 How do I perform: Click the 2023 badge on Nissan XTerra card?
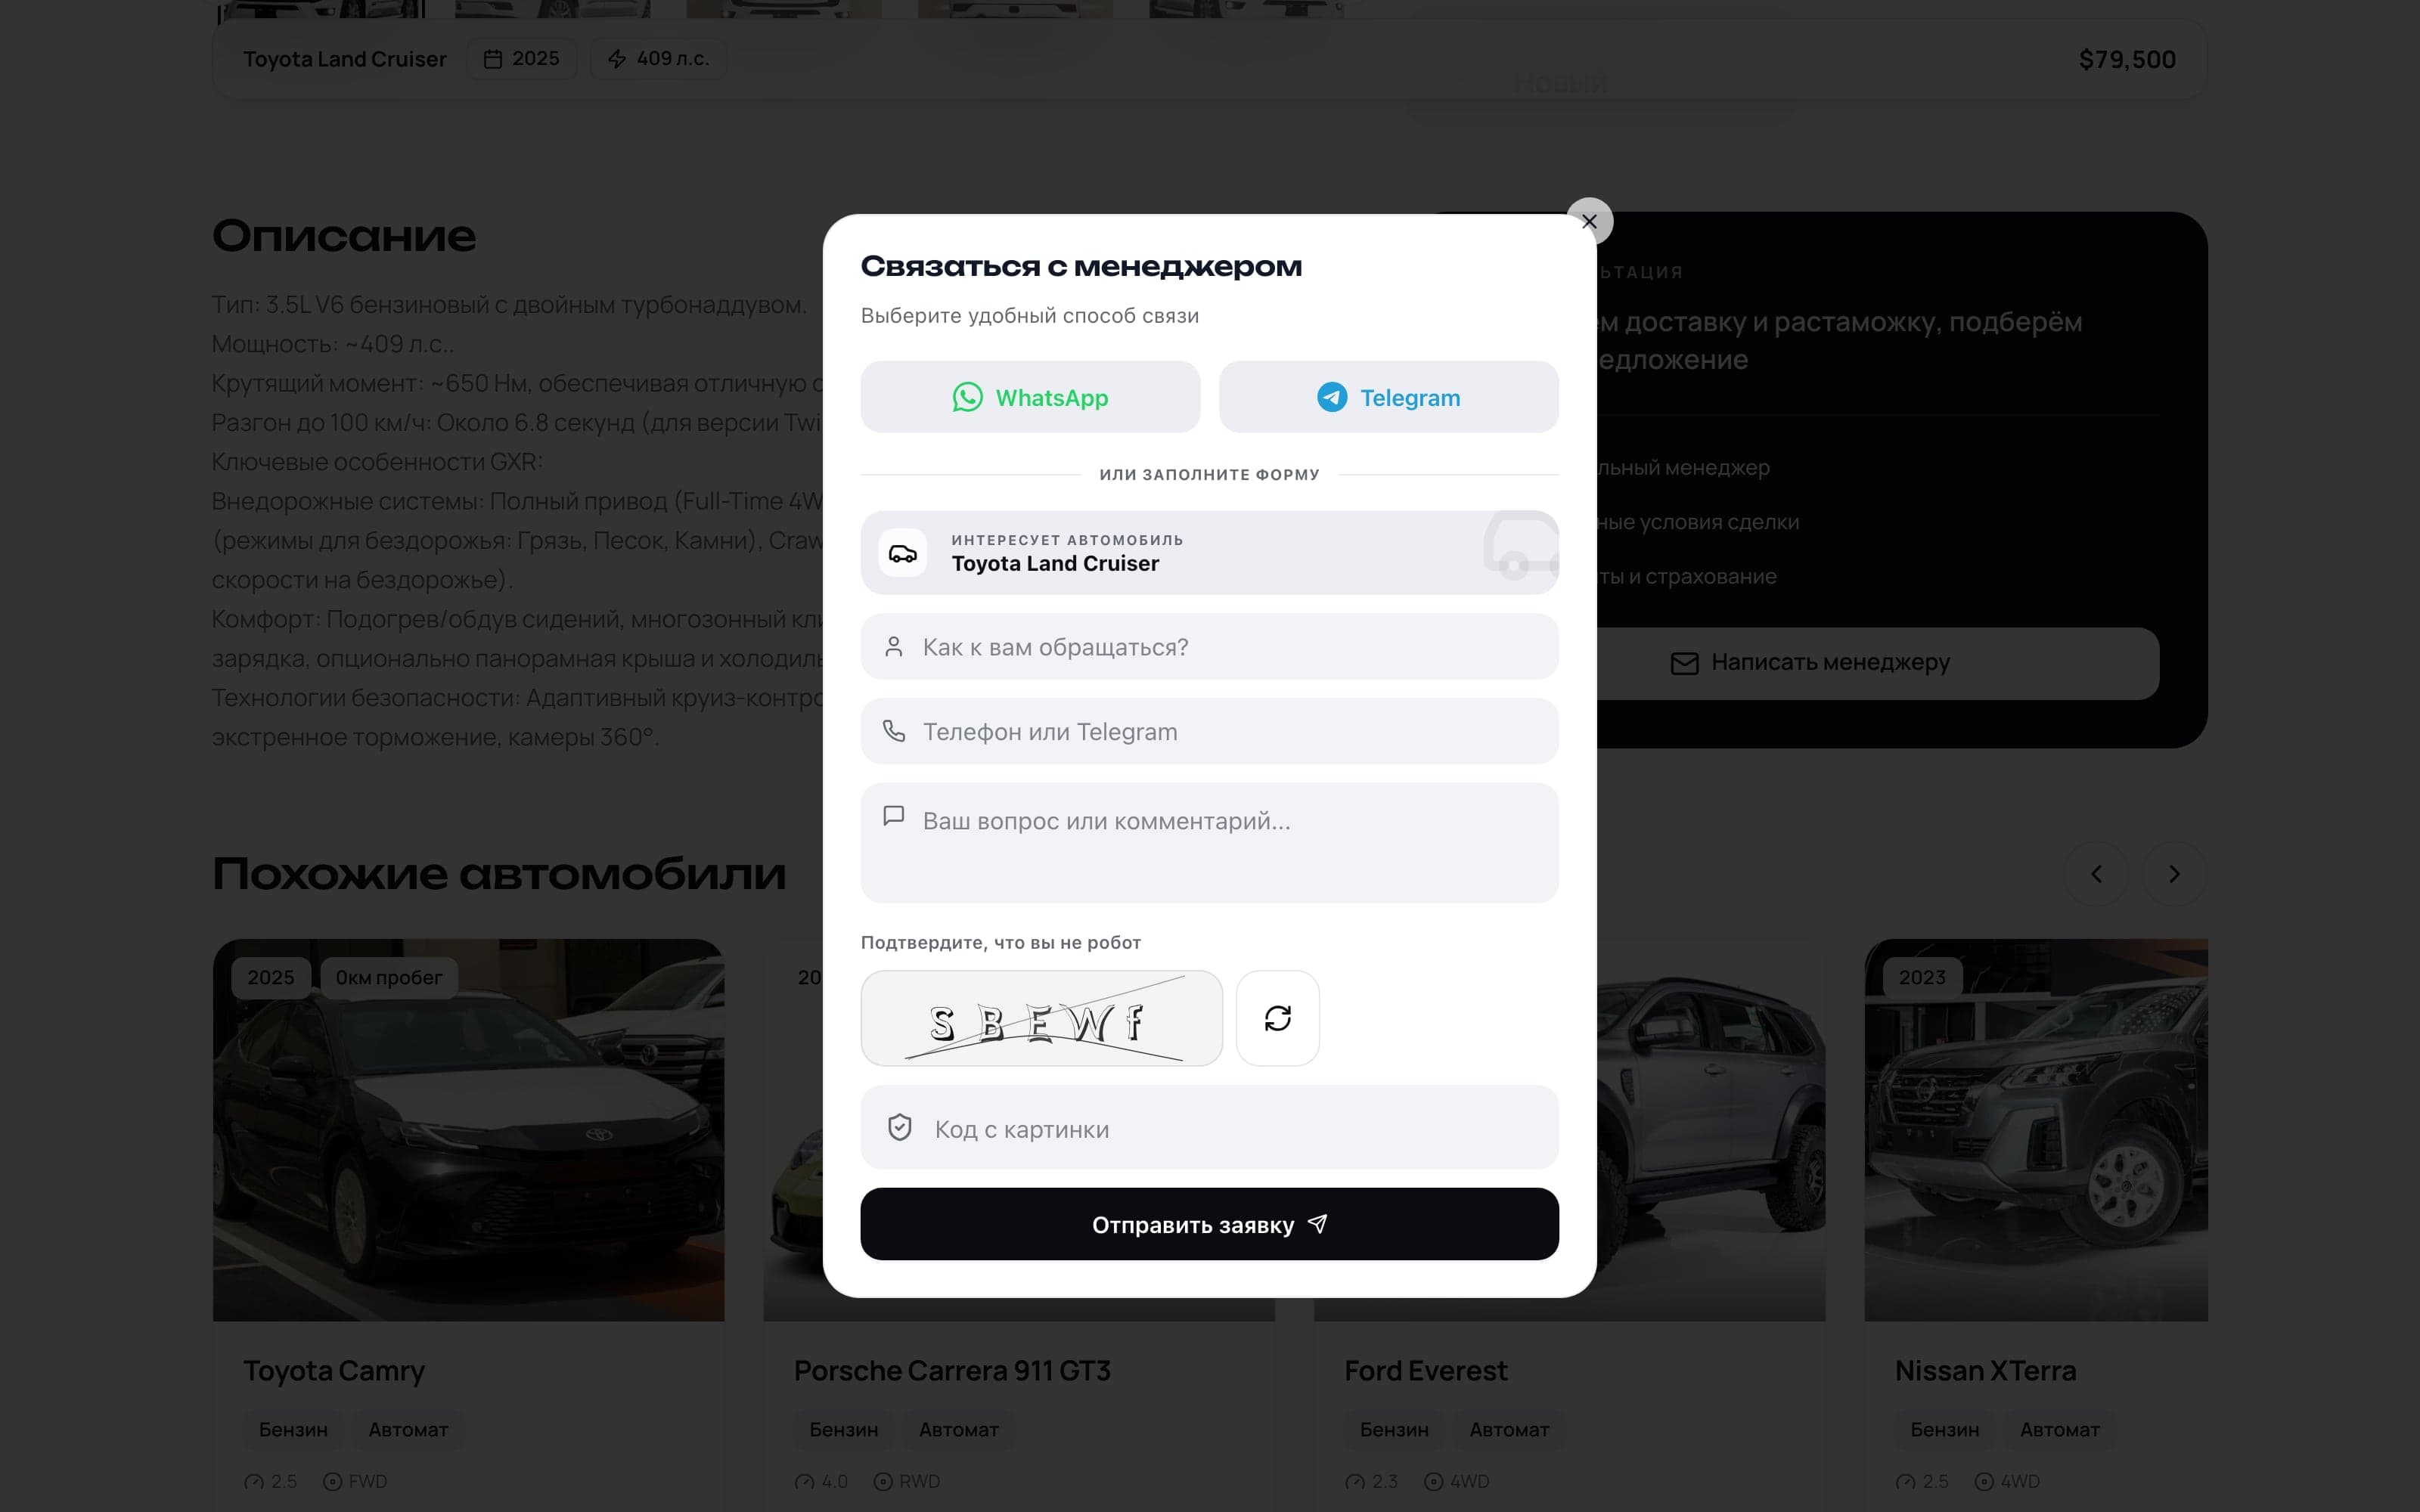[x=1922, y=977]
